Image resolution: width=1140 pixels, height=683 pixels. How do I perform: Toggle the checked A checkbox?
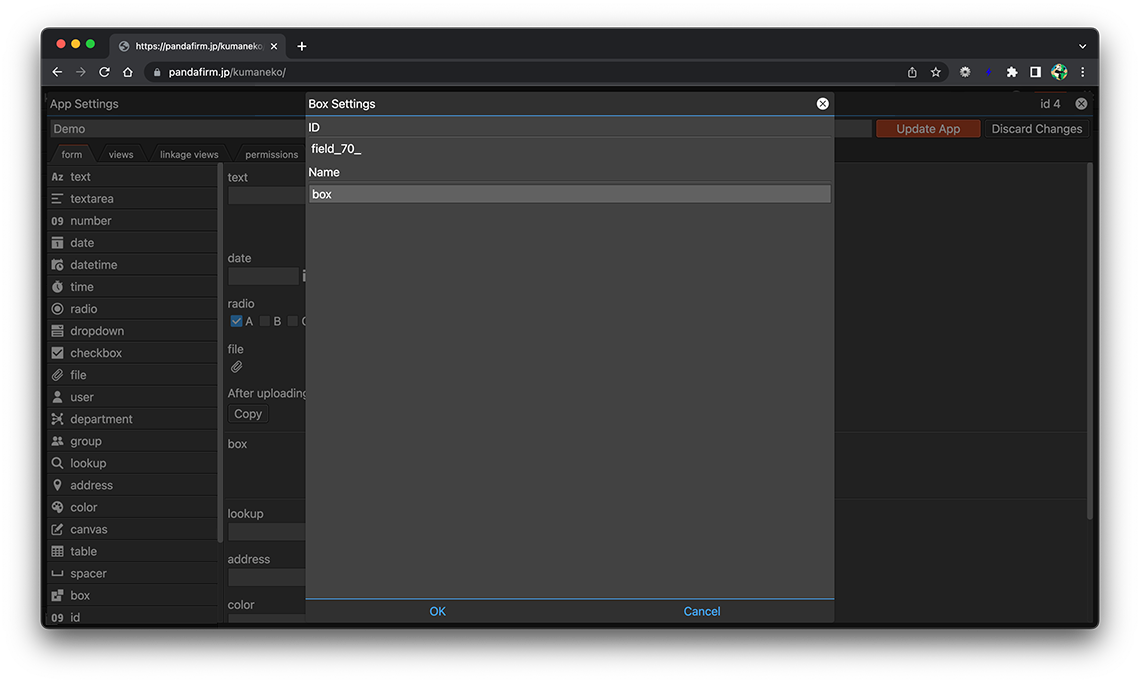point(236,321)
